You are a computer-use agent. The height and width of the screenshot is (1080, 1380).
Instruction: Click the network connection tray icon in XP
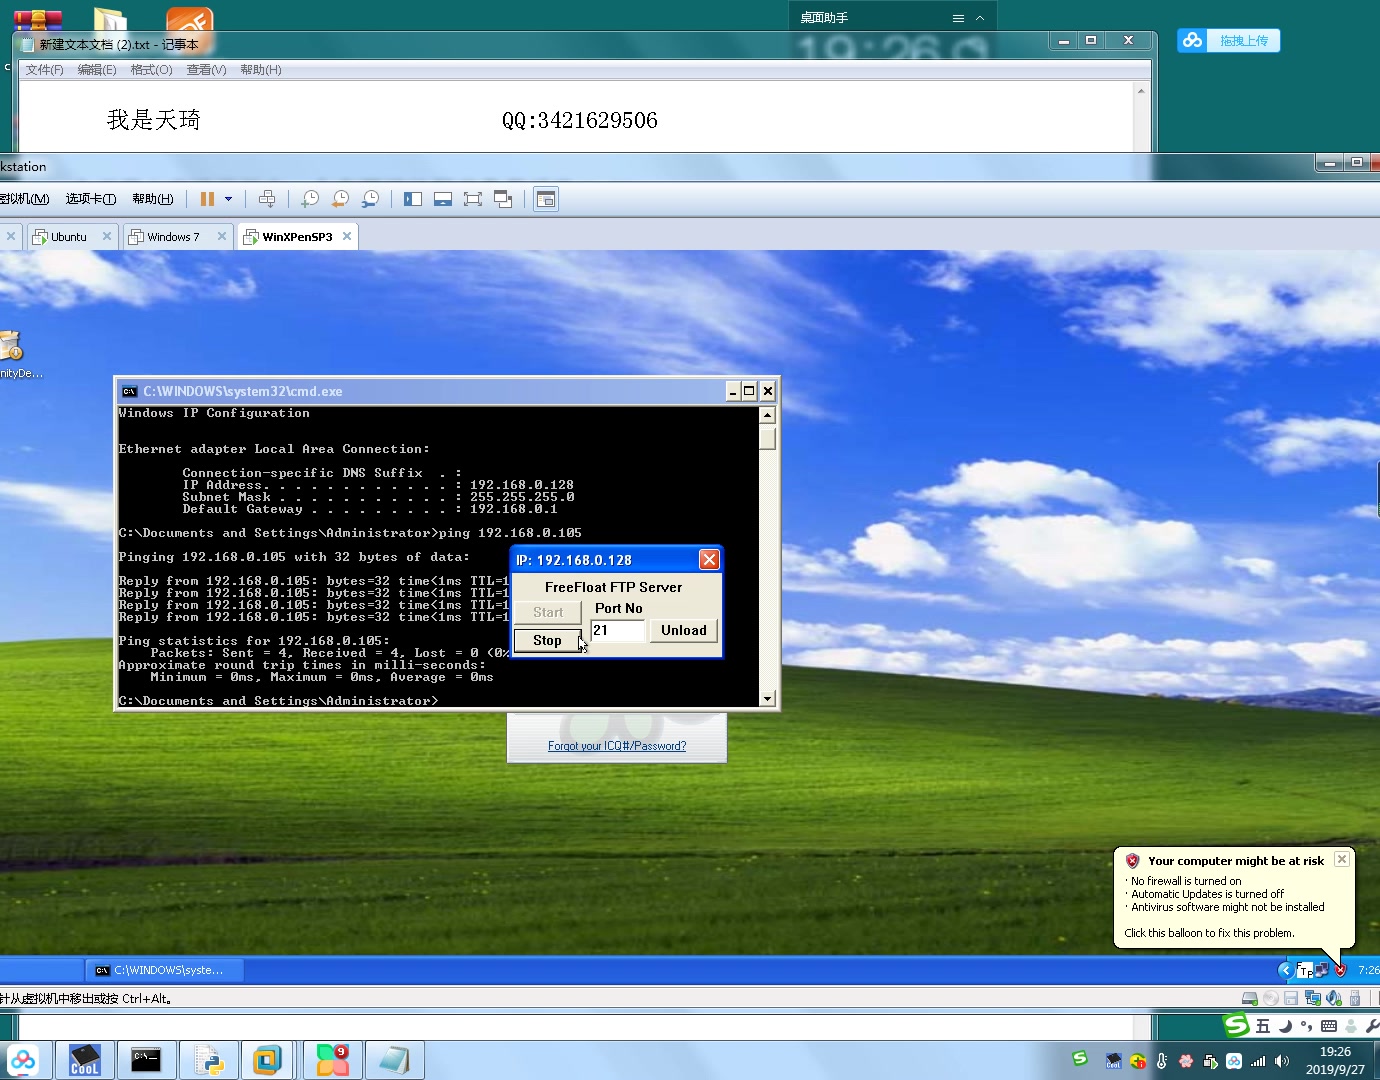[x=1322, y=970]
